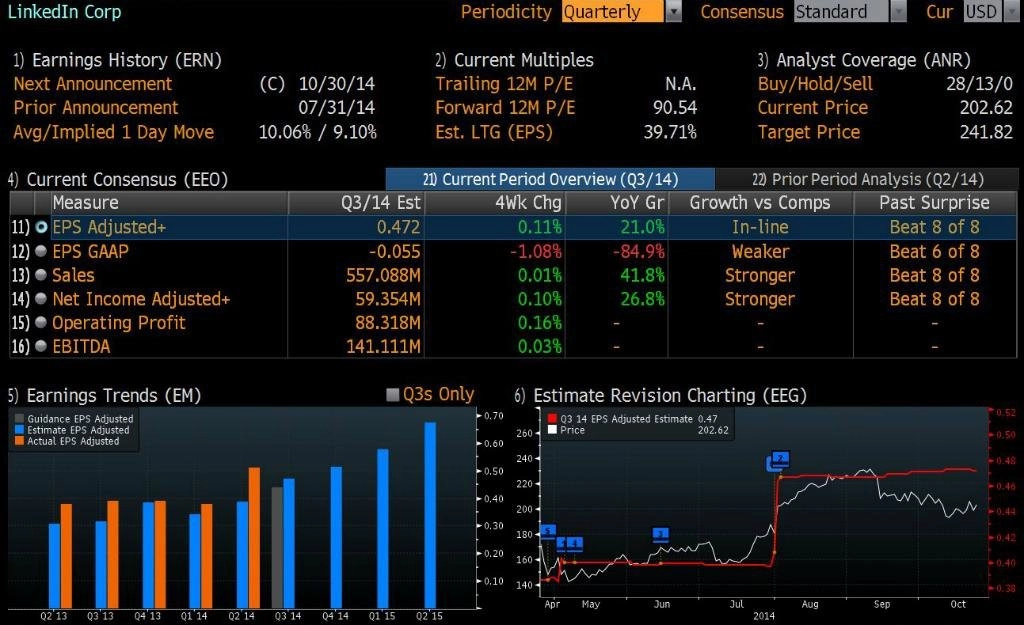The width and height of the screenshot is (1024, 625).
Task: Open the Periodicity Quarterly dropdown
Action: coord(673,12)
